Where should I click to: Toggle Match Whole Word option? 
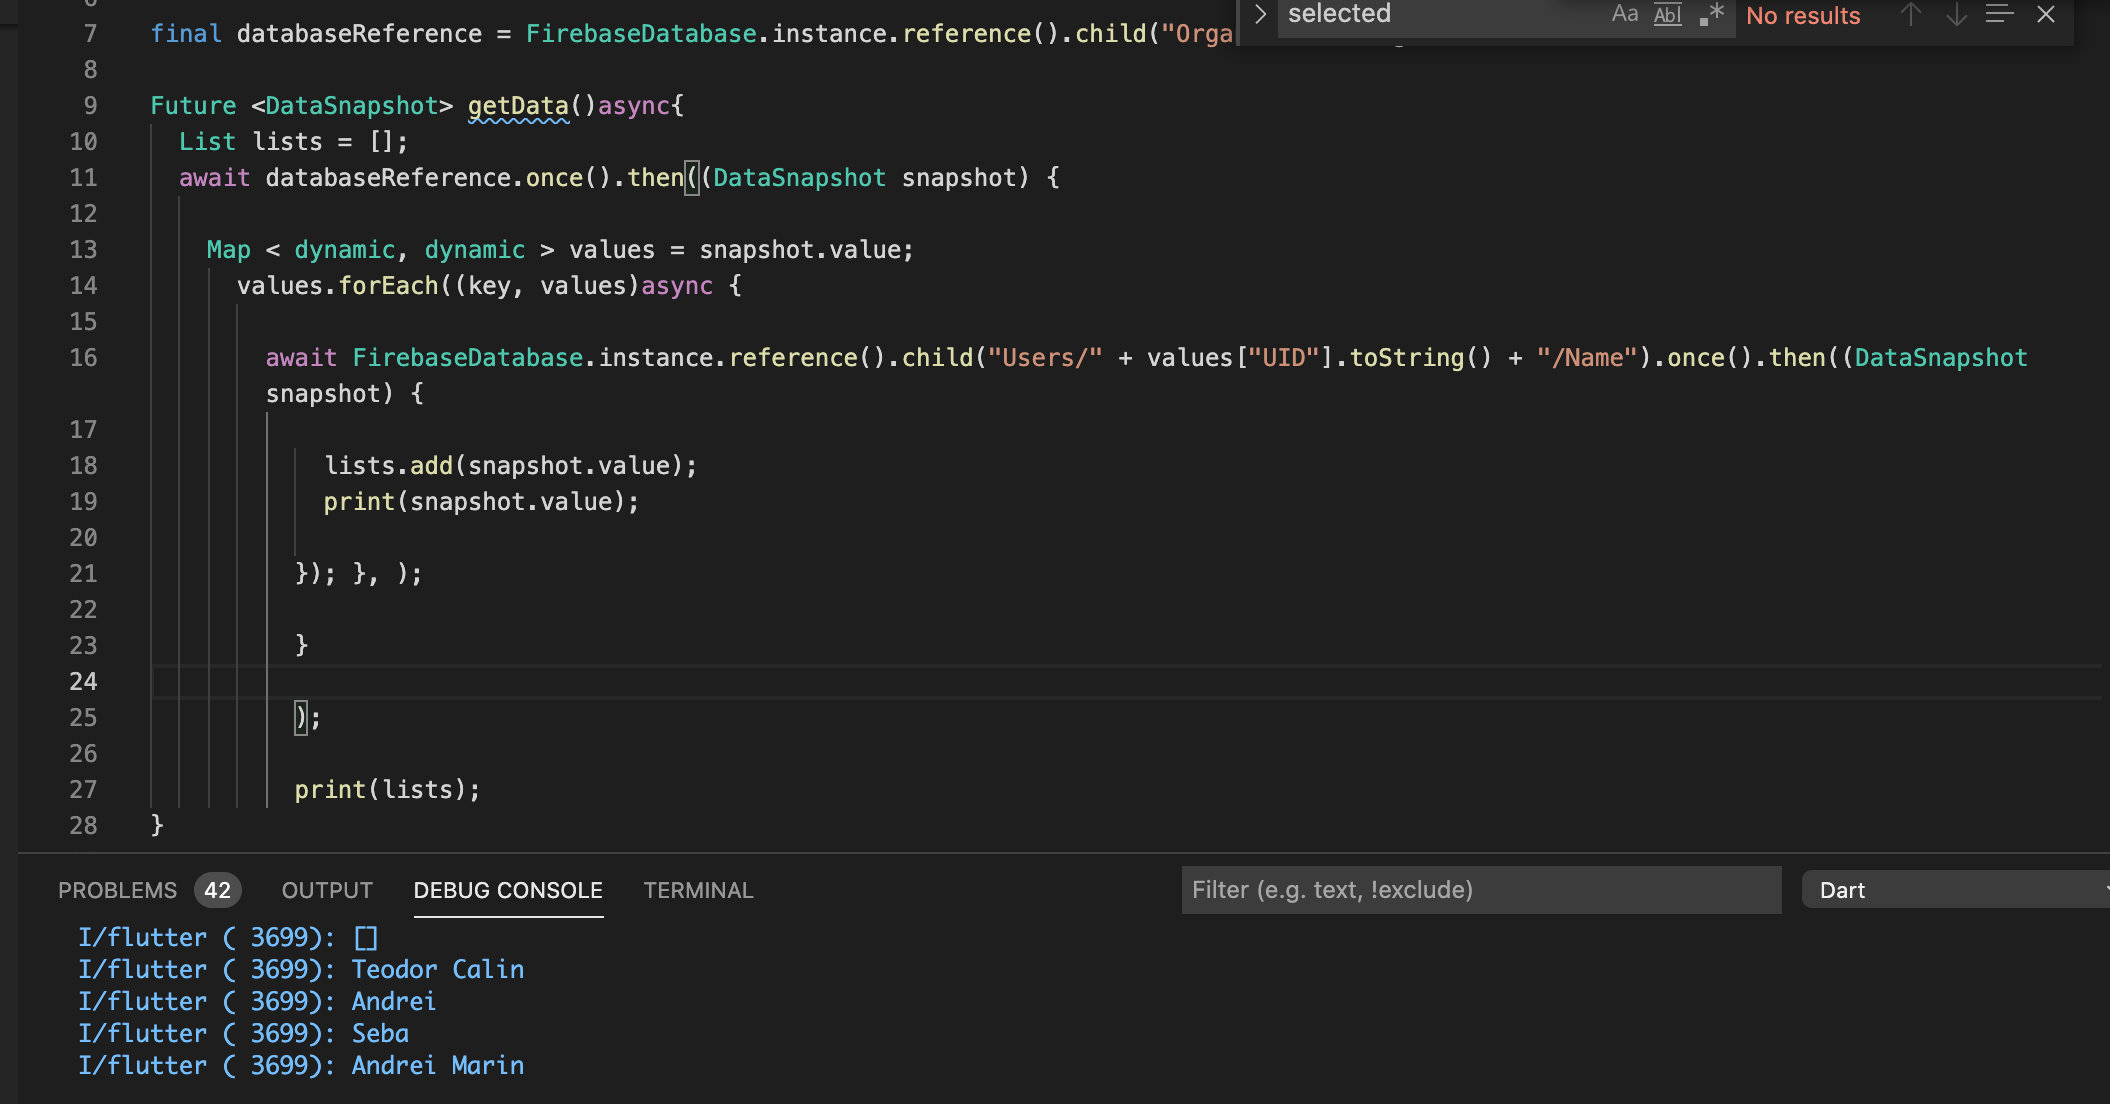pyautogui.click(x=1668, y=15)
